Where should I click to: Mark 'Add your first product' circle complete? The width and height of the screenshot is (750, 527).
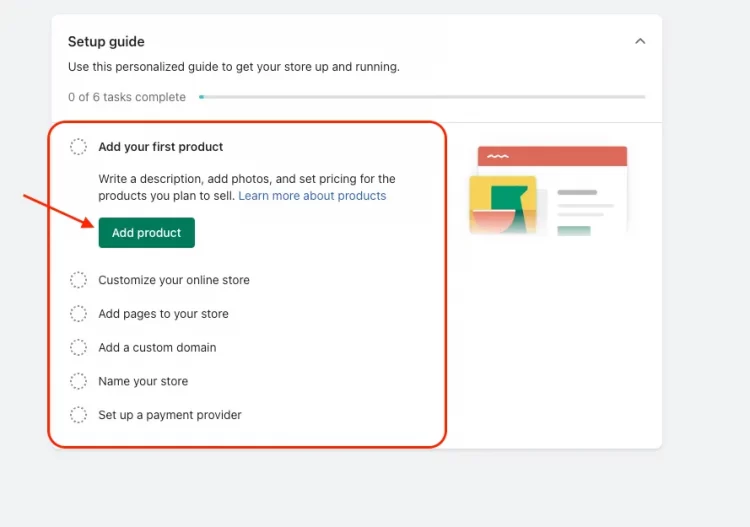click(78, 147)
